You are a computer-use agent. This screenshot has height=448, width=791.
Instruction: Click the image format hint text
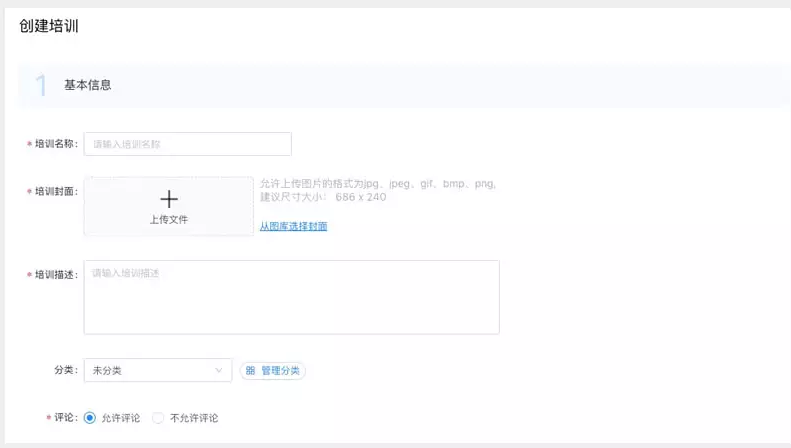(378, 184)
